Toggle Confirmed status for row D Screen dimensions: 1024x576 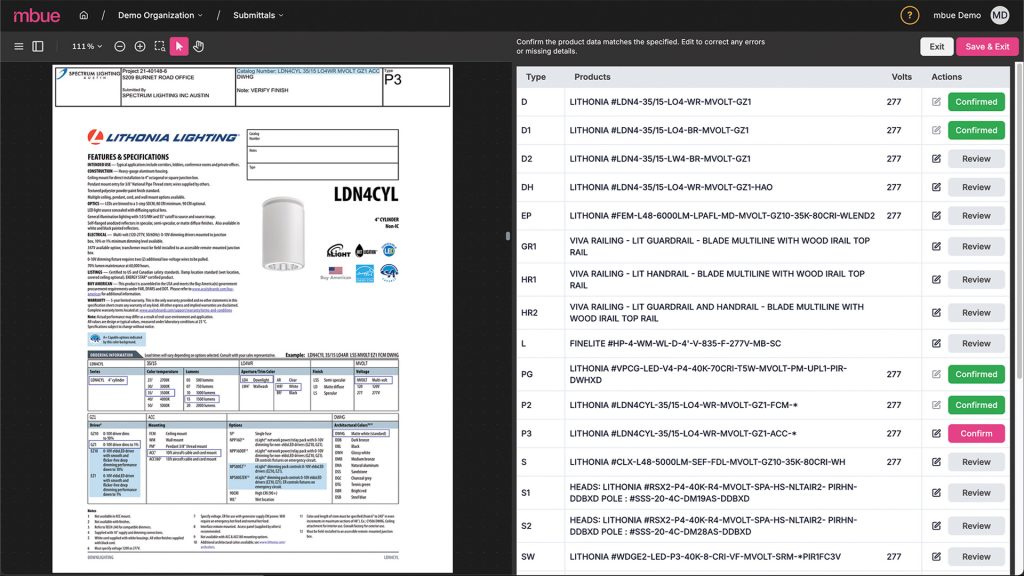(976, 102)
